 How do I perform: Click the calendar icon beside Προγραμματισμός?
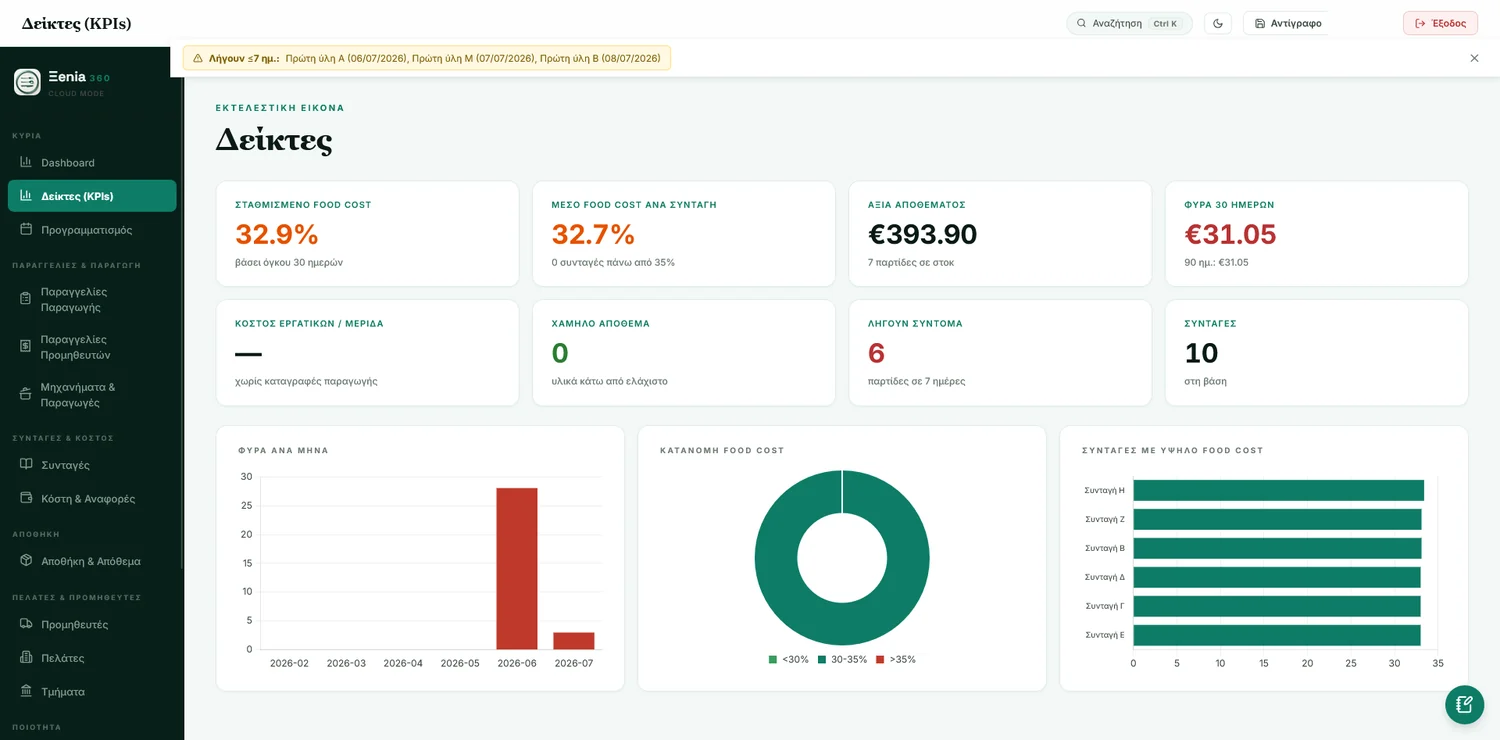click(x=27, y=229)
